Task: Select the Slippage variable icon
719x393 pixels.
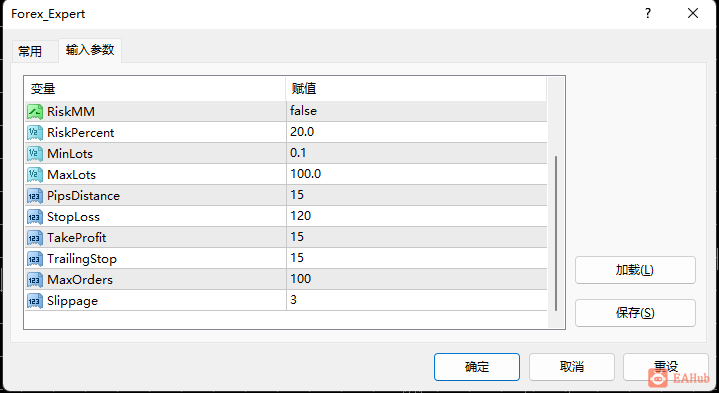Action: click(35, 301)
